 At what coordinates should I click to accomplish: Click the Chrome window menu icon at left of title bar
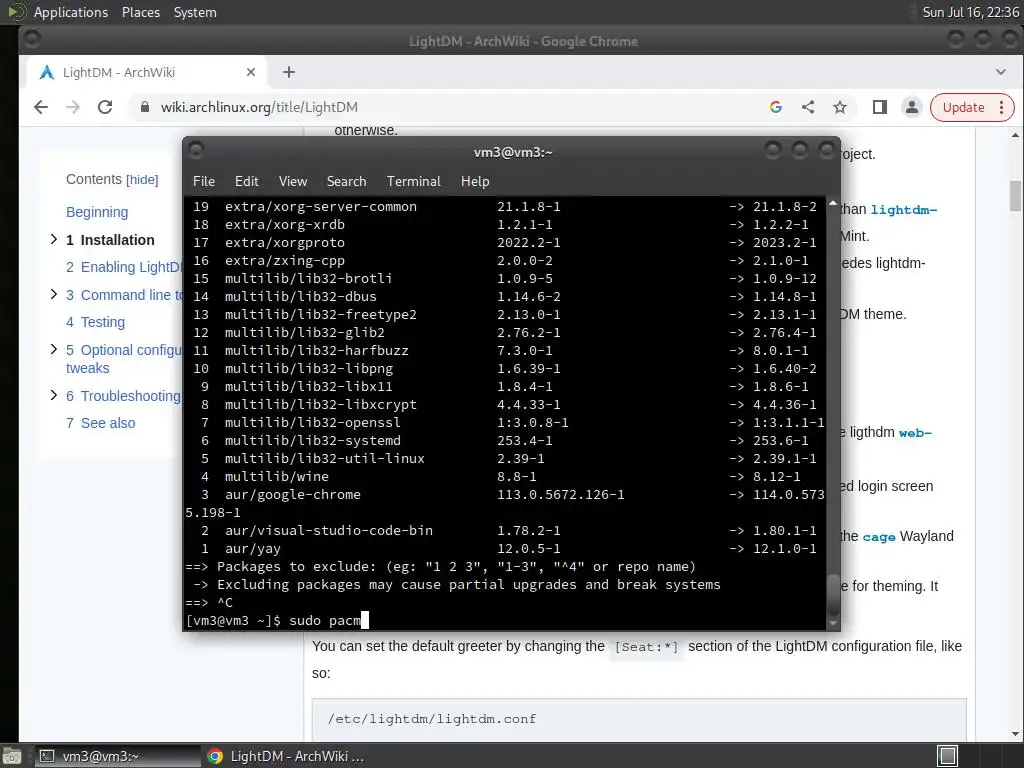coord(31,40)
